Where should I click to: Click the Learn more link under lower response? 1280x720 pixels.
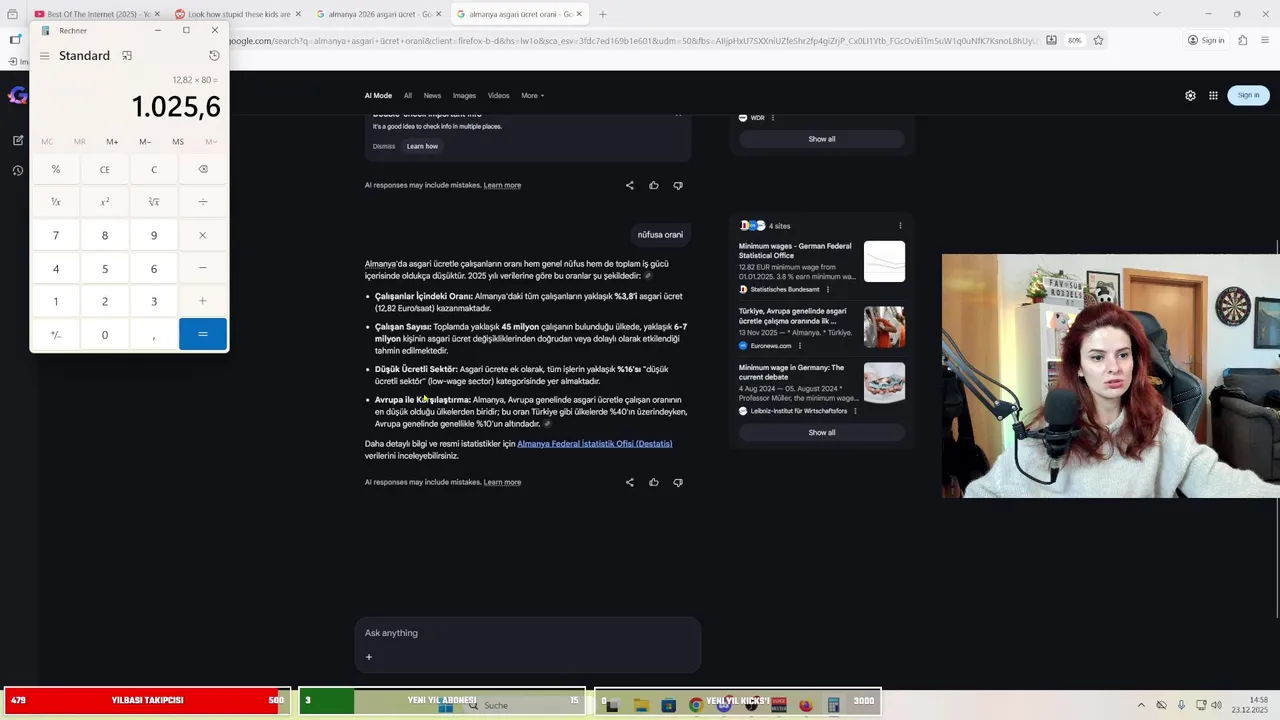(502, 482)
